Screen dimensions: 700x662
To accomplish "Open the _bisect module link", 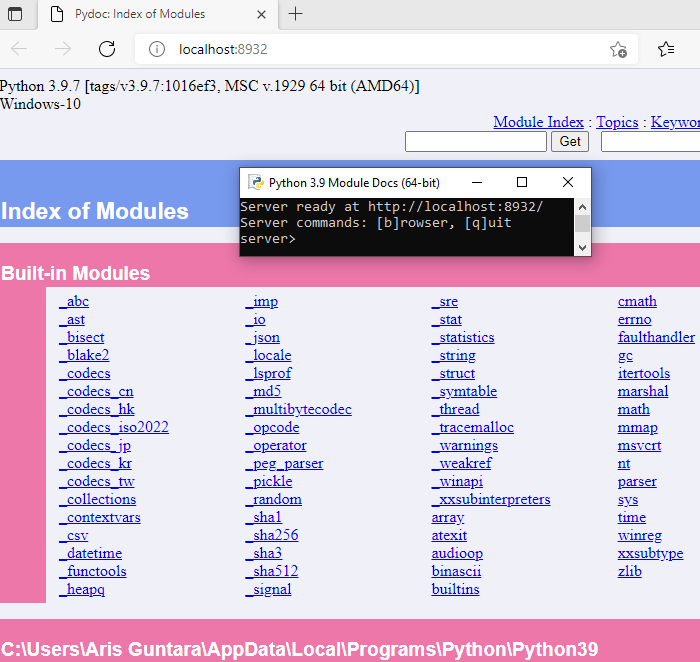I will pos(82,337).
